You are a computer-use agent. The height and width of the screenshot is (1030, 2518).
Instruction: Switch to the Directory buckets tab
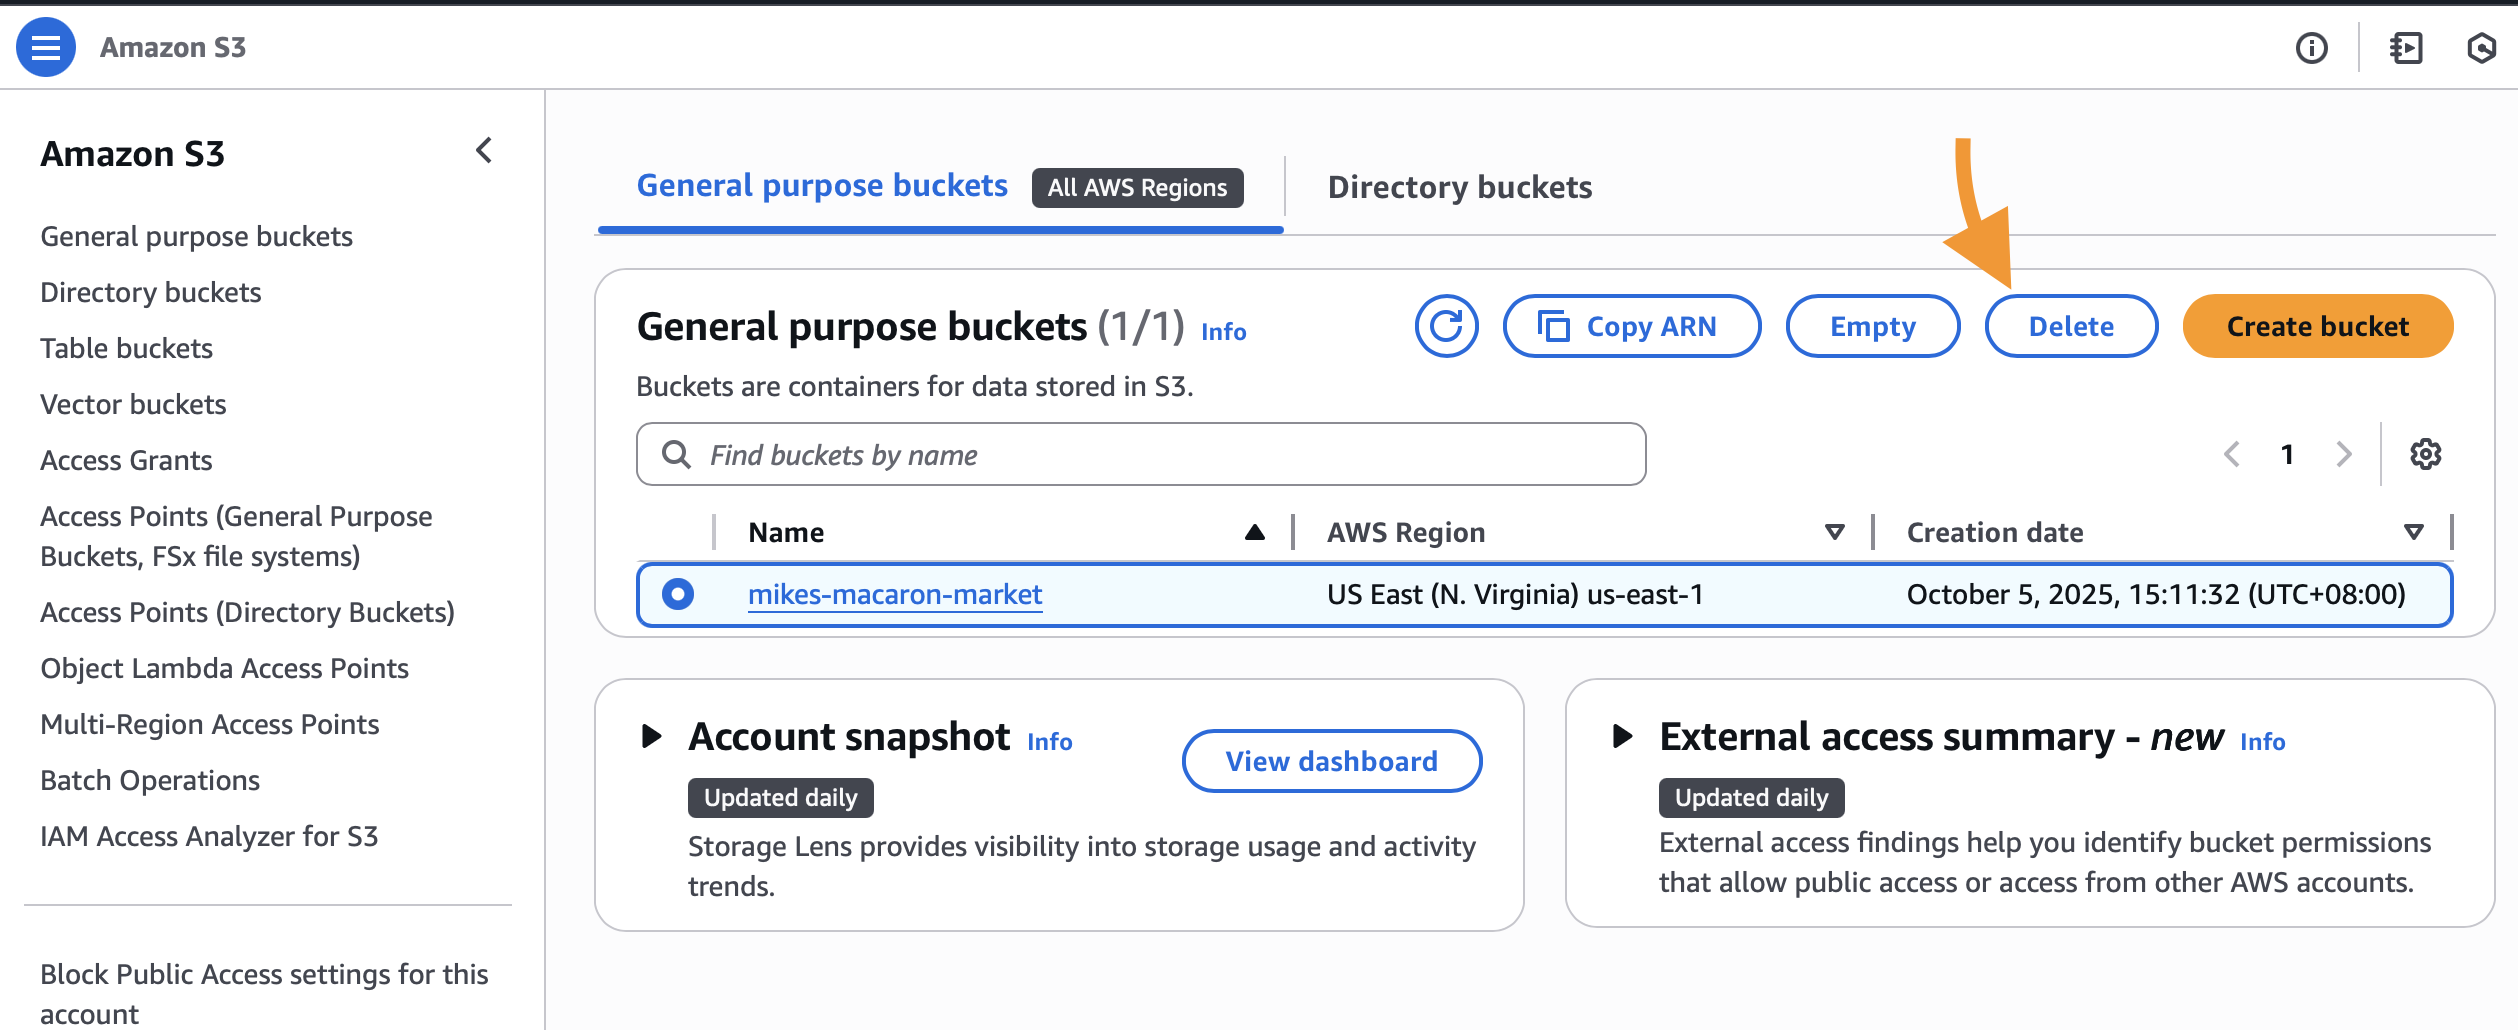[1459, 187]
